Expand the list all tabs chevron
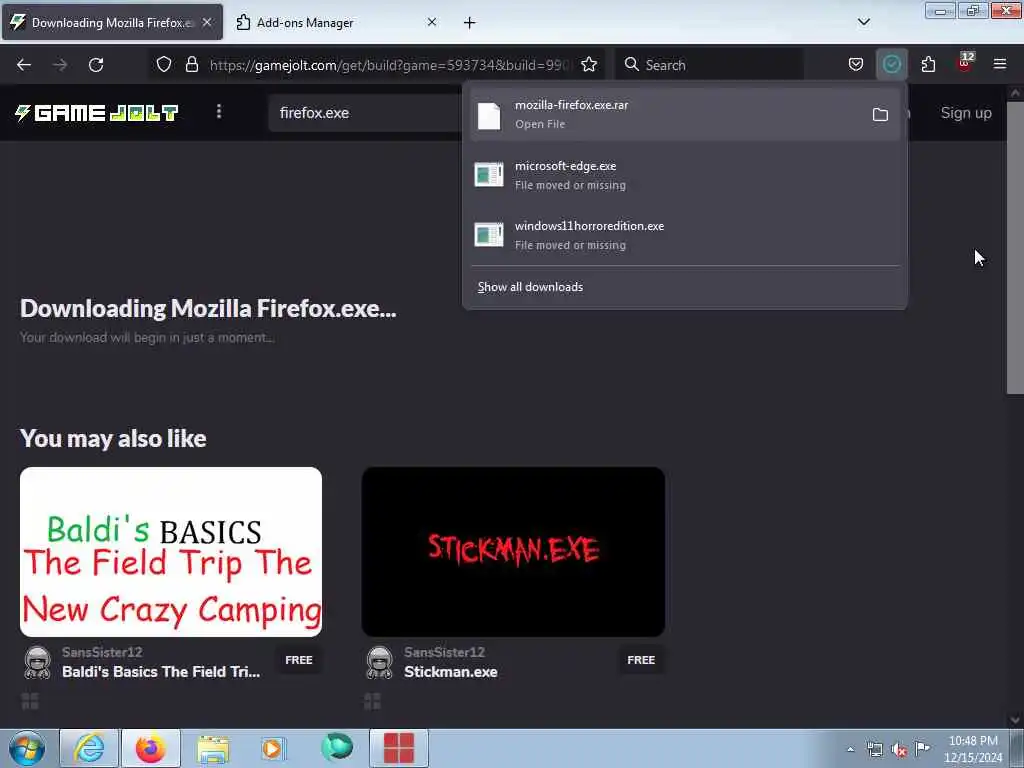The height and width of the screenshot is (768, 1024). pos(863,22)
